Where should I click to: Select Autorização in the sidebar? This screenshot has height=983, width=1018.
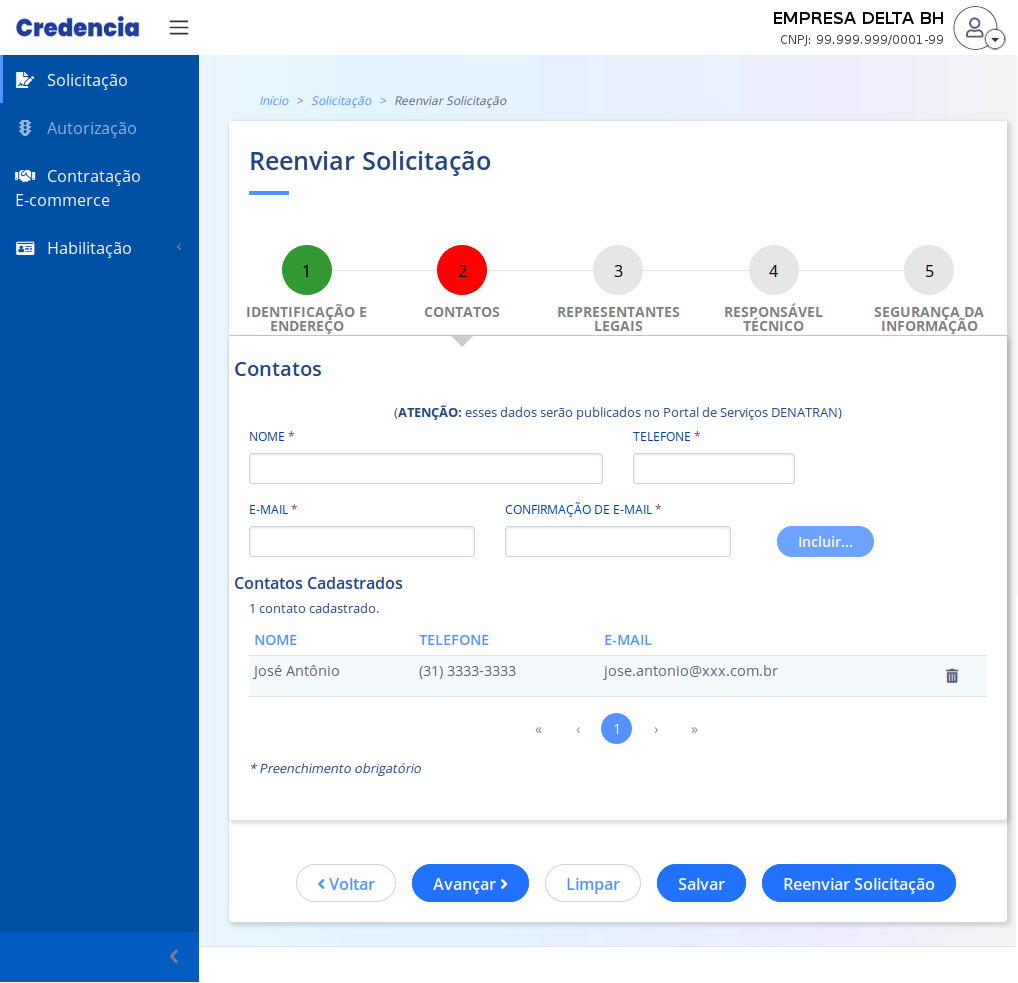click(x=91, y=128)
